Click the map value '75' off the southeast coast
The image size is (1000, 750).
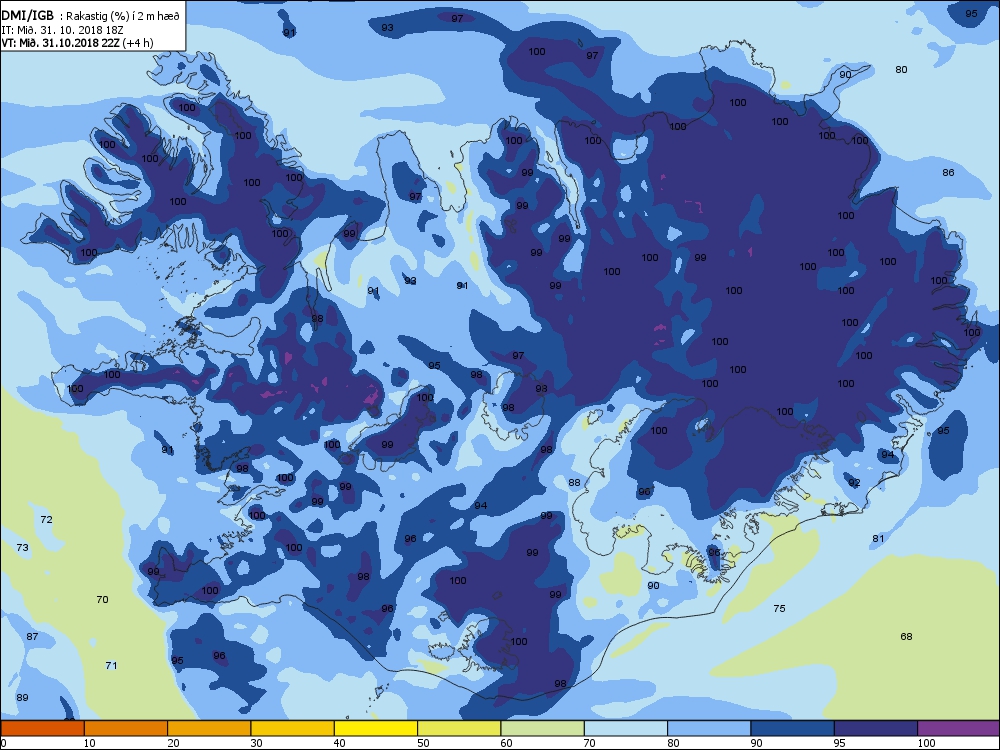click(x=779, y=609)
